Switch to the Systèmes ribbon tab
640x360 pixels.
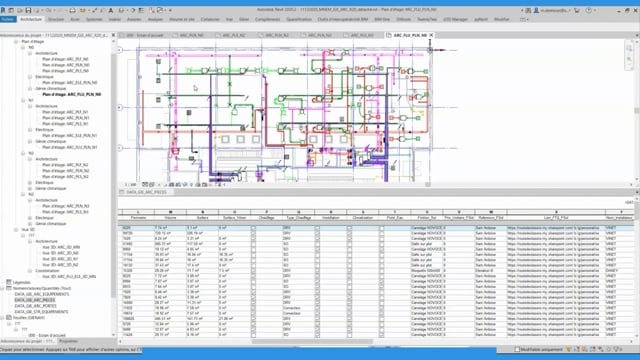(94, 19)
